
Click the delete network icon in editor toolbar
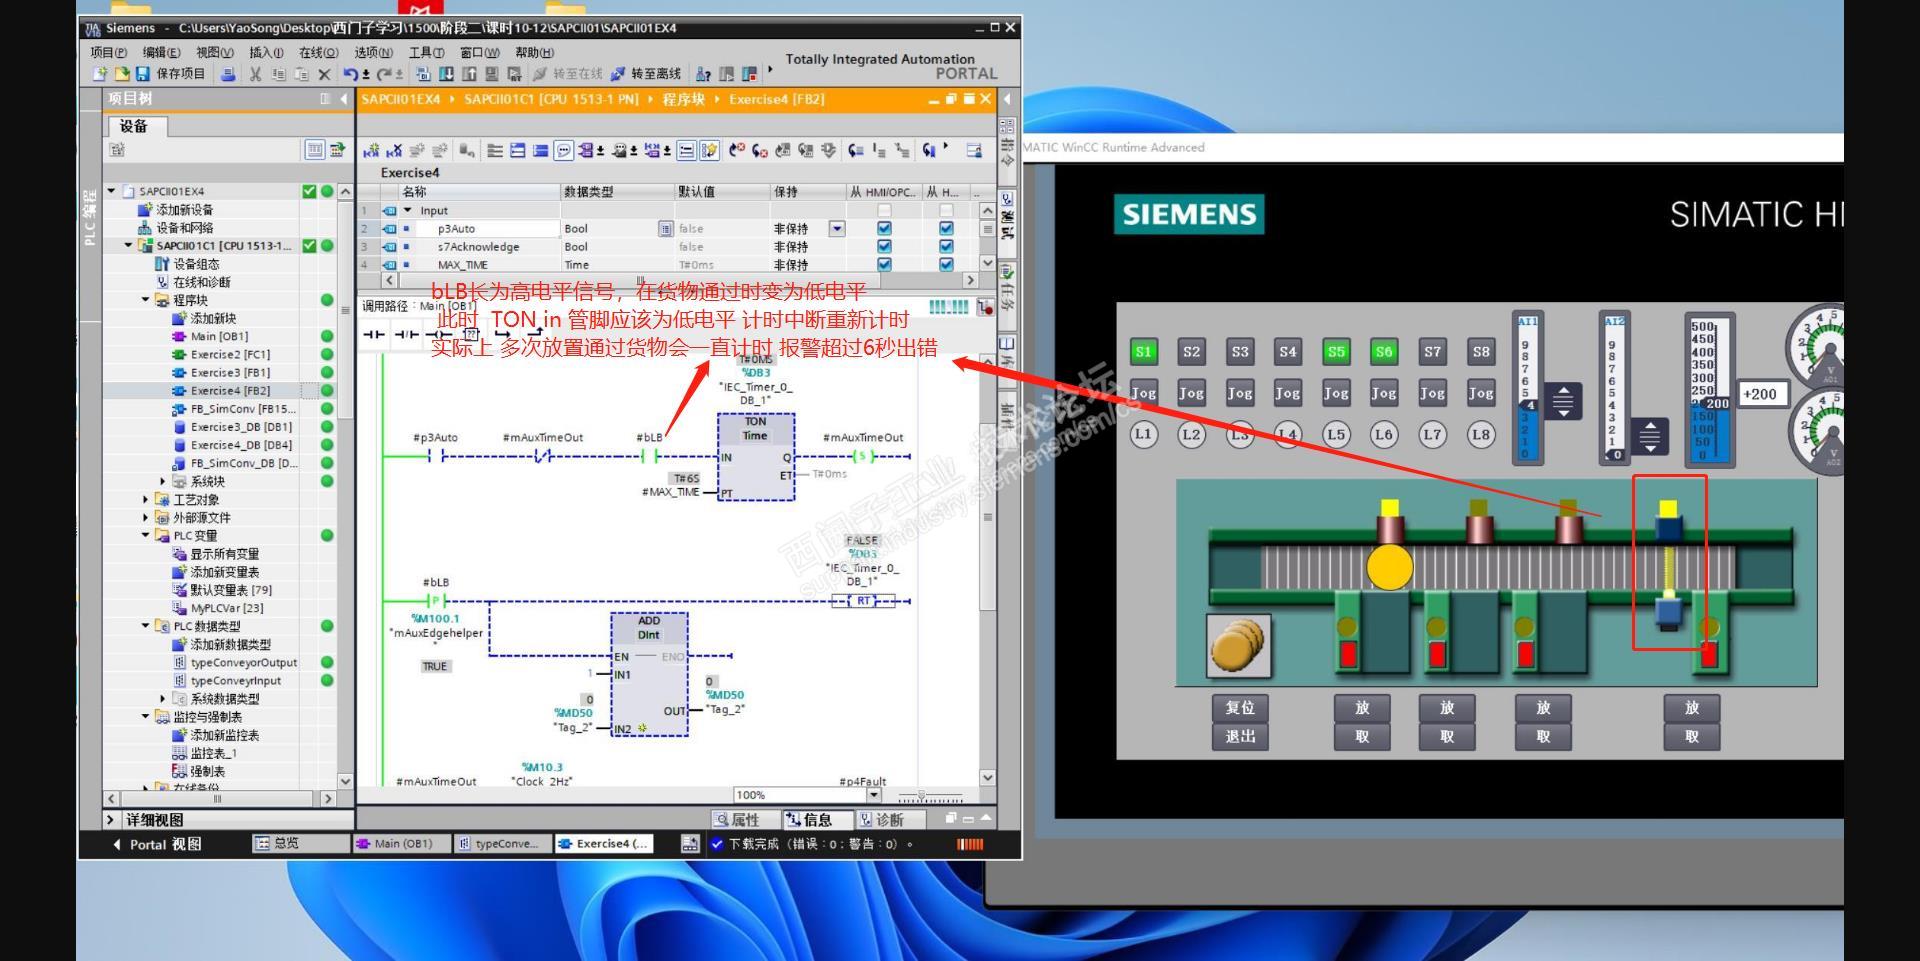tap(394, 151)
